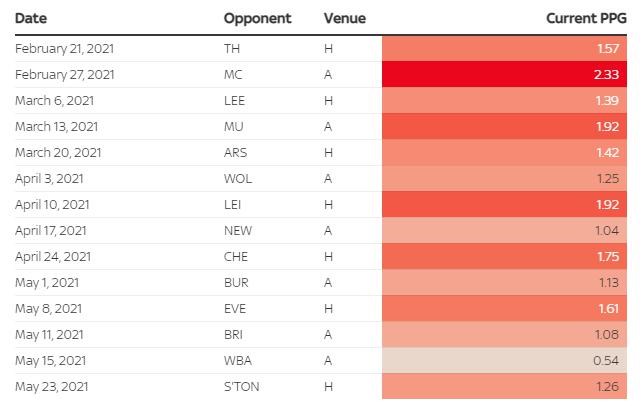Select the CHE opponent entry
Viewport: 643px width, 410px height.
click(x=235, y=256)
